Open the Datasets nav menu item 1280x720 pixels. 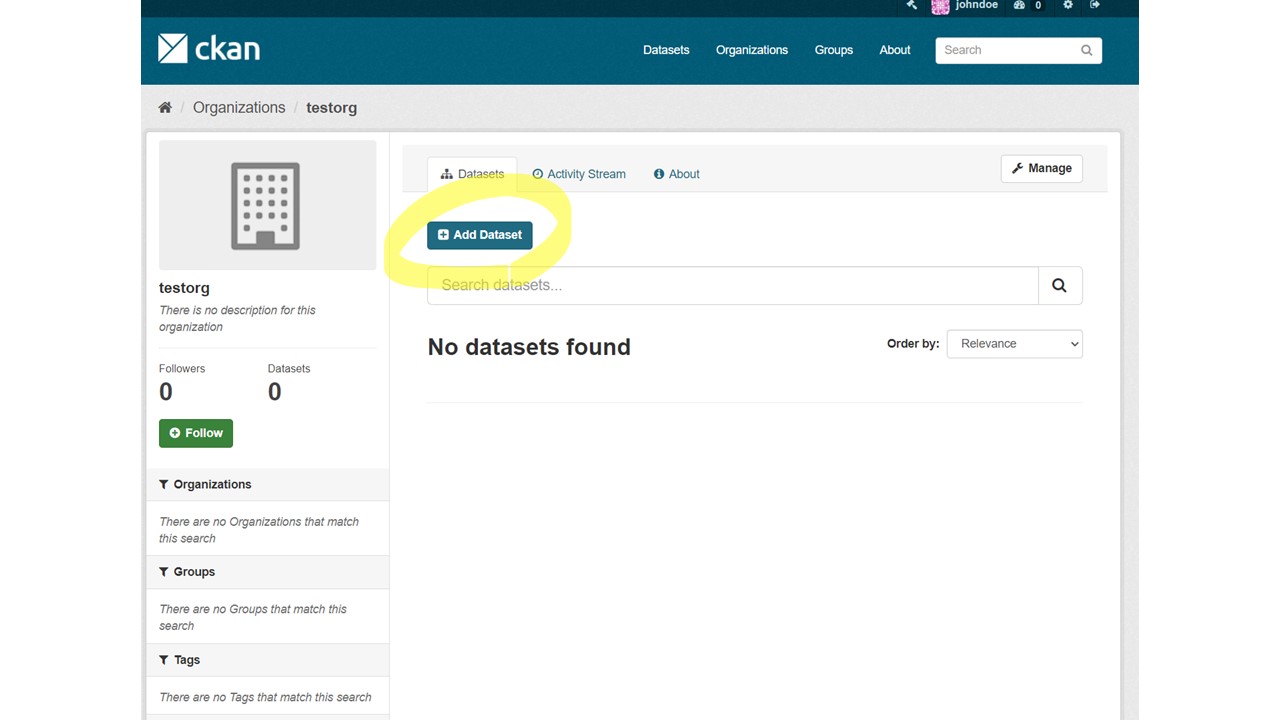[x=666, y=50]
